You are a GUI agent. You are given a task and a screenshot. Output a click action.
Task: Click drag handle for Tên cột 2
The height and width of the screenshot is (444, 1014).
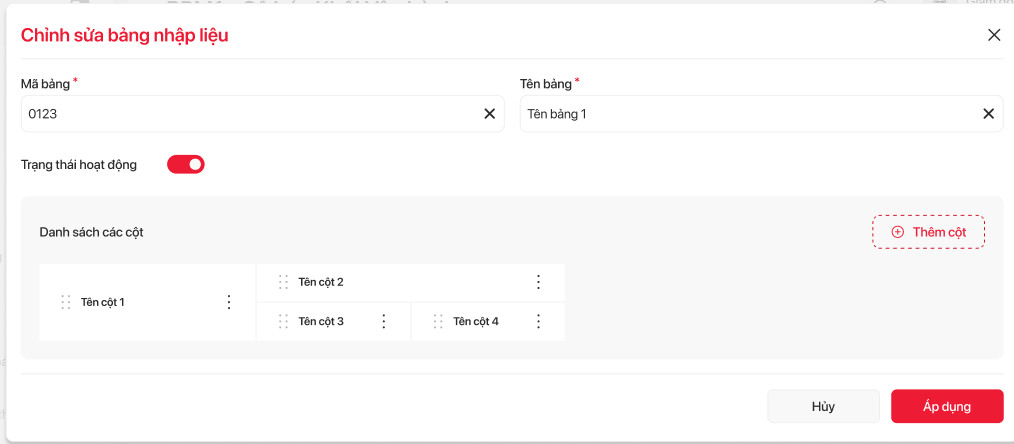click(x=284, y=282)
